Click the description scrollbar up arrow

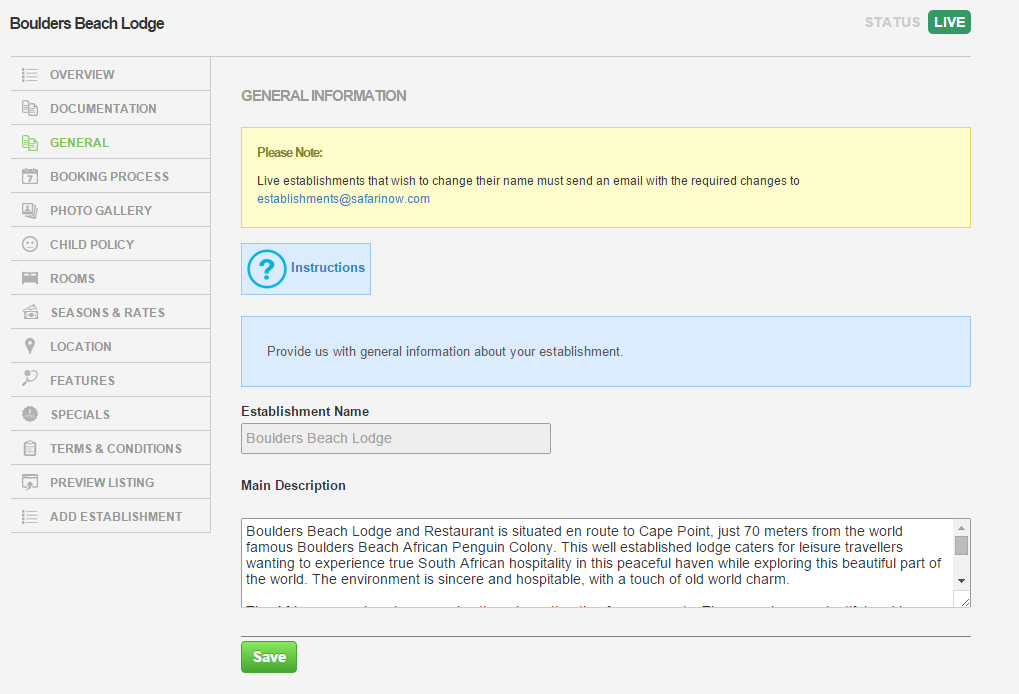(x=961, y=528)
